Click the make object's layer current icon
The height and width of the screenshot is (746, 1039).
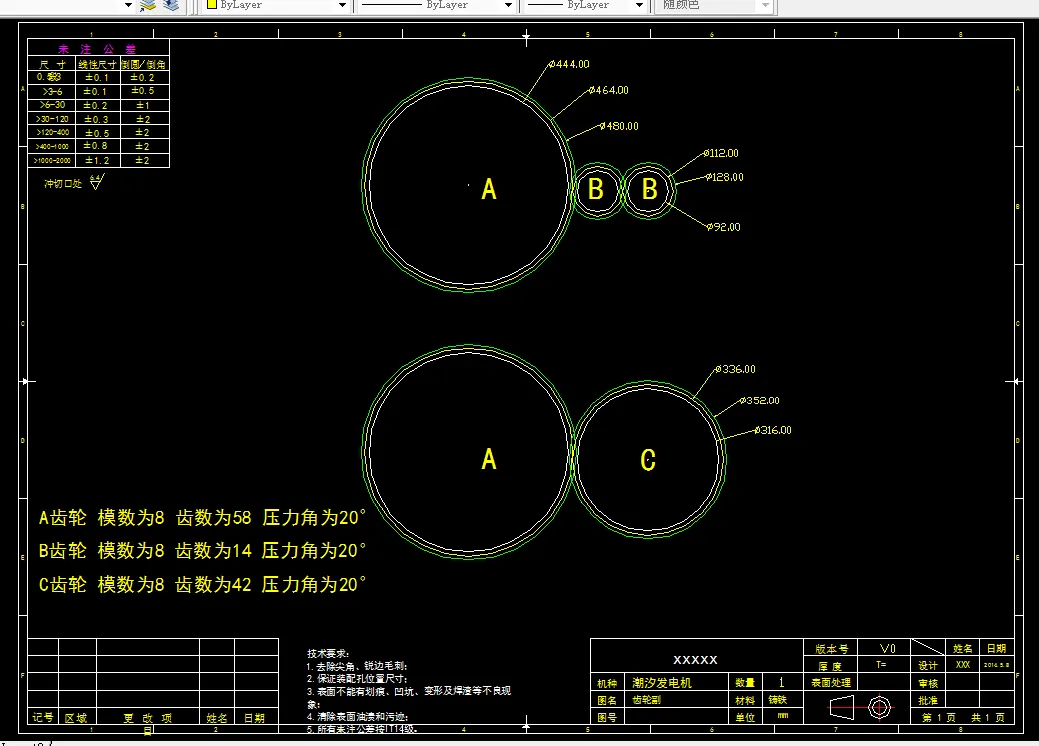(148, 5)
